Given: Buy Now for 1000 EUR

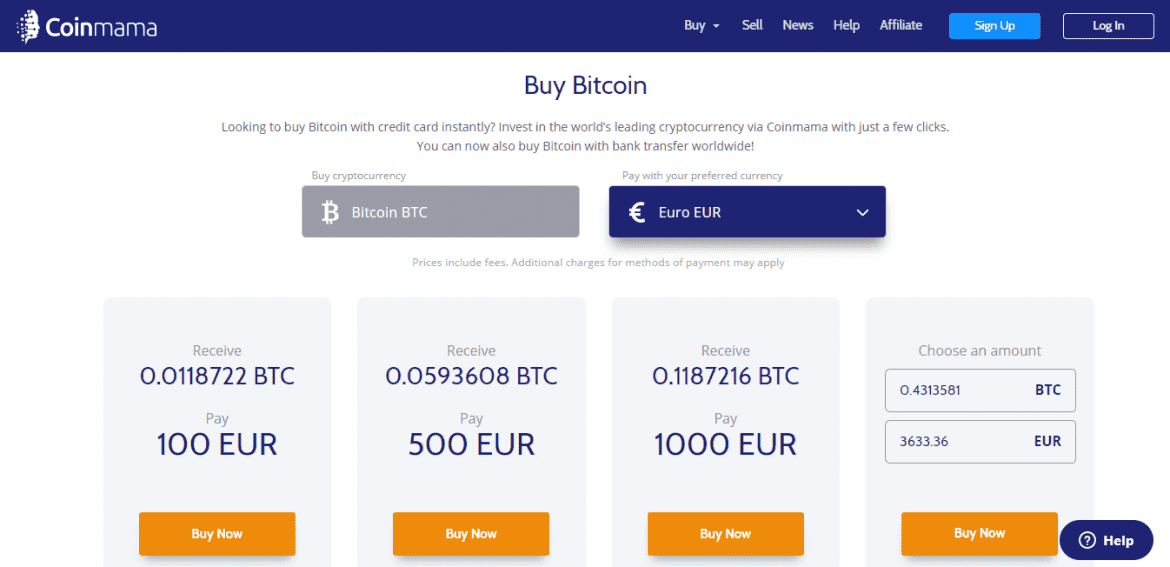Looking at the screenshot, I should (x=725, y=534).
